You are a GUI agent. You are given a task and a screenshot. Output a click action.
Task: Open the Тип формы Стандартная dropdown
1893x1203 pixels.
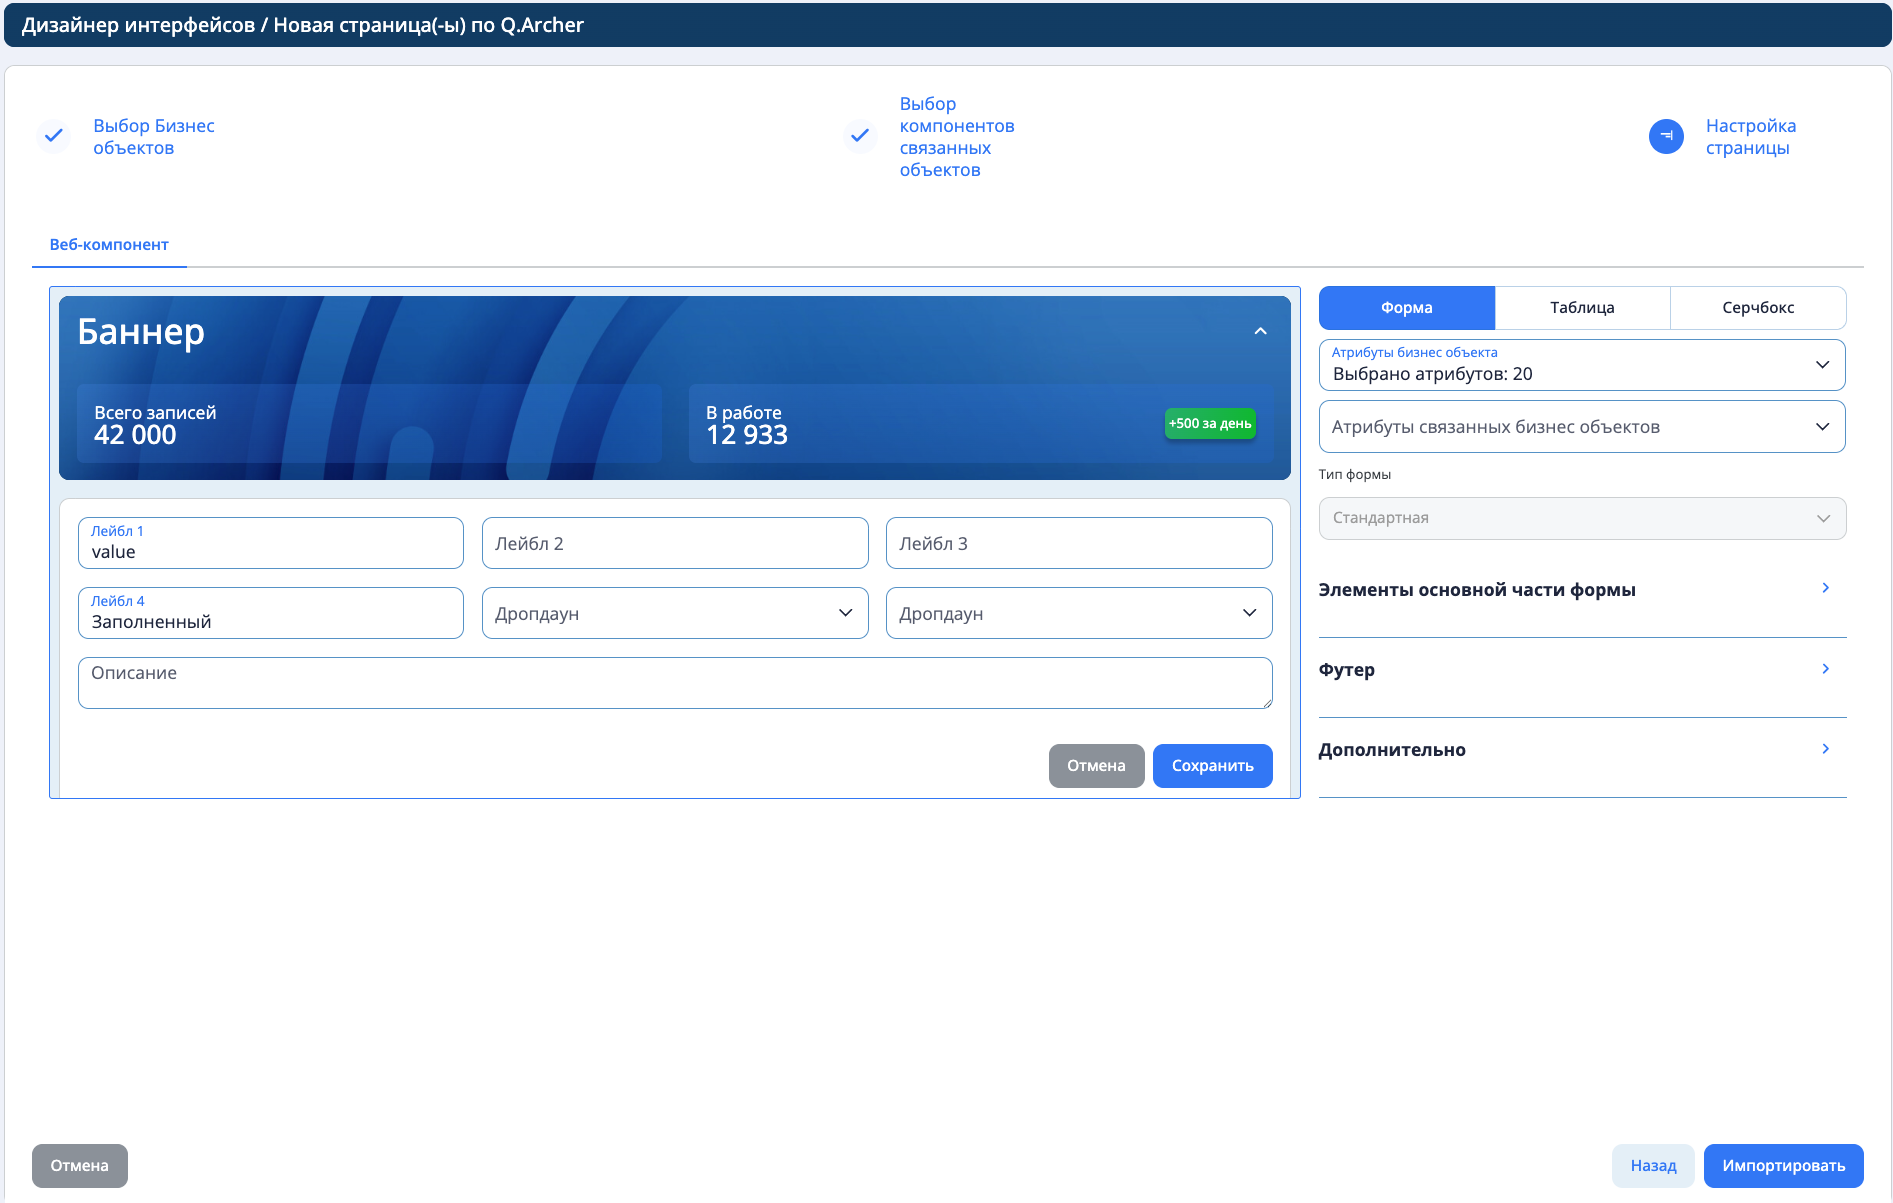(1581, 519)
